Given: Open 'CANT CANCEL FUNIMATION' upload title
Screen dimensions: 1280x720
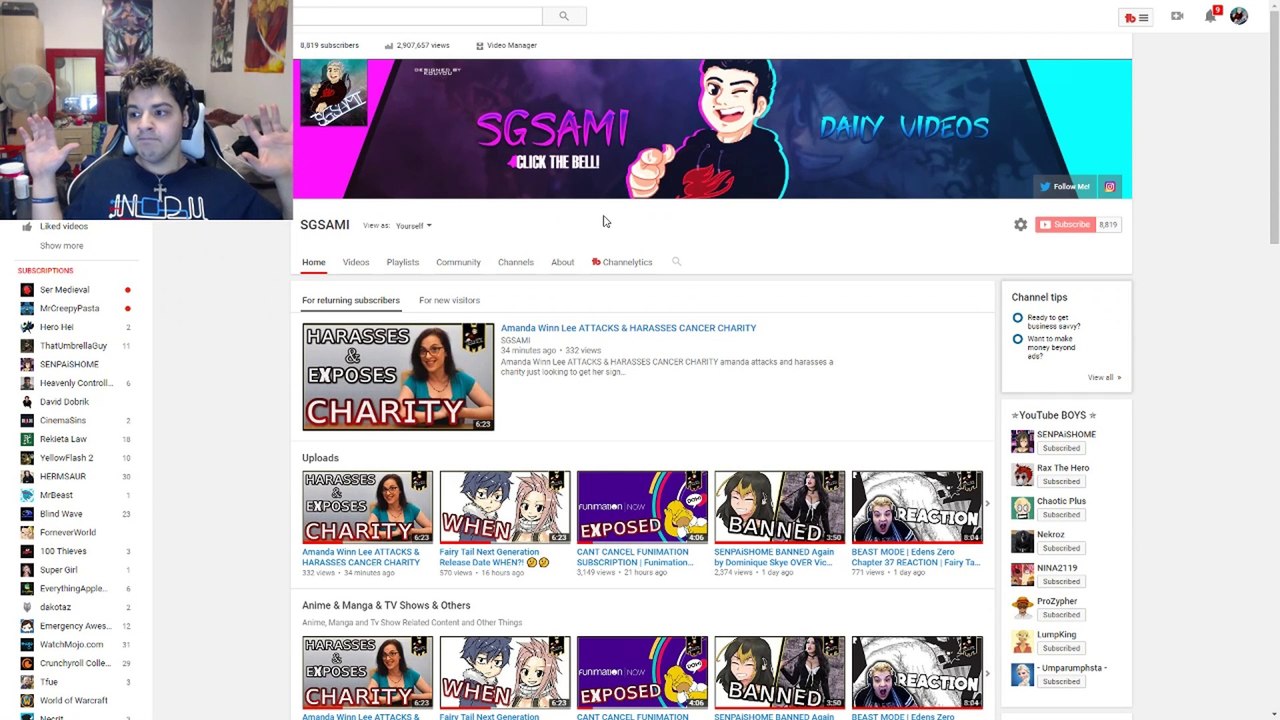Looking at the screenshot, I should click(635, 557).
